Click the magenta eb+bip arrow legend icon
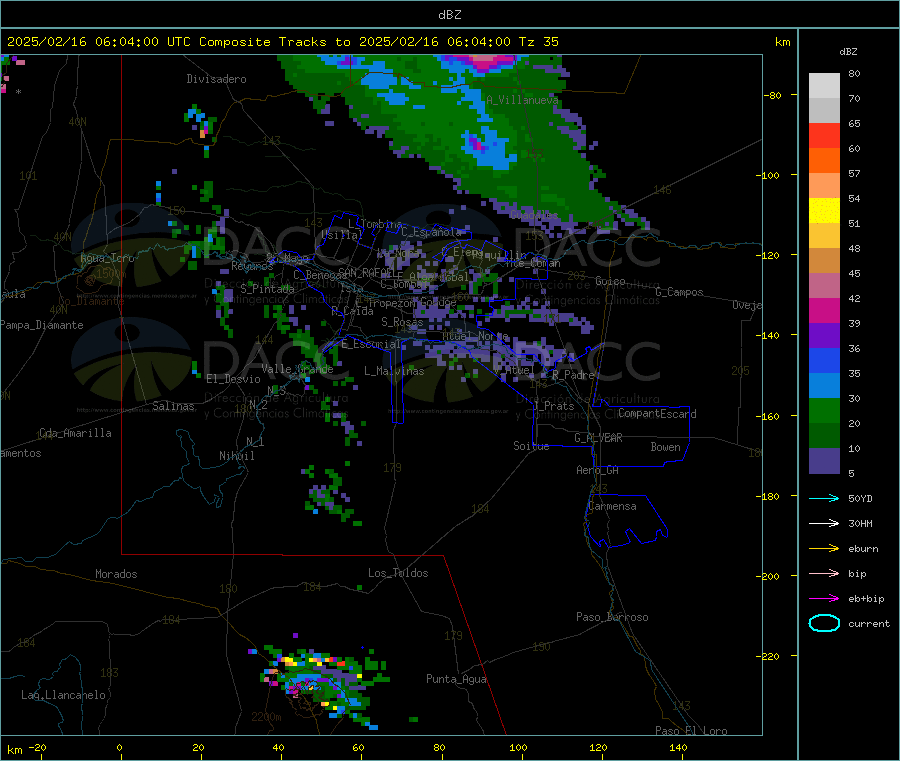The height and width of the screenshot is (761, 900). coord(824,599)
